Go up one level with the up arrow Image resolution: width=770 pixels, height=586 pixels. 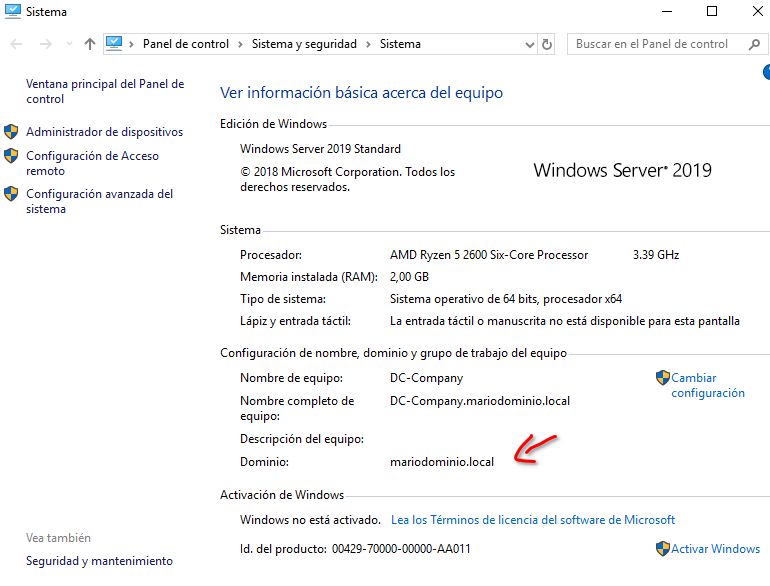click(x=89, y=44)
